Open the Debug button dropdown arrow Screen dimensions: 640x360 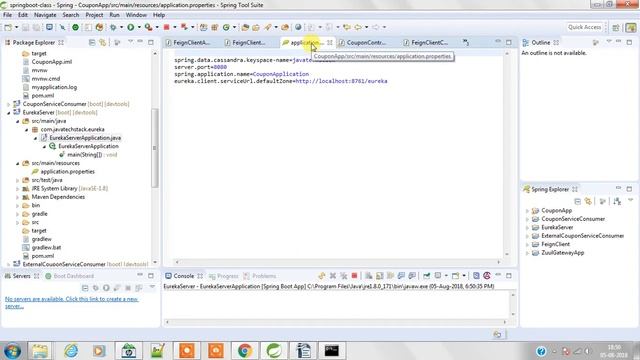click(x=121, y=27)
